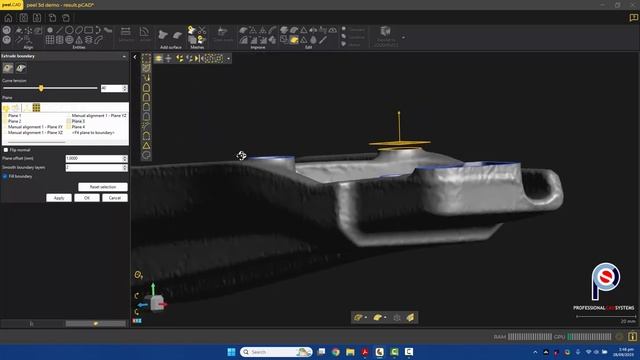Click the Plane offset (mm) input field
640x360 pixels.
pos(94,158)
